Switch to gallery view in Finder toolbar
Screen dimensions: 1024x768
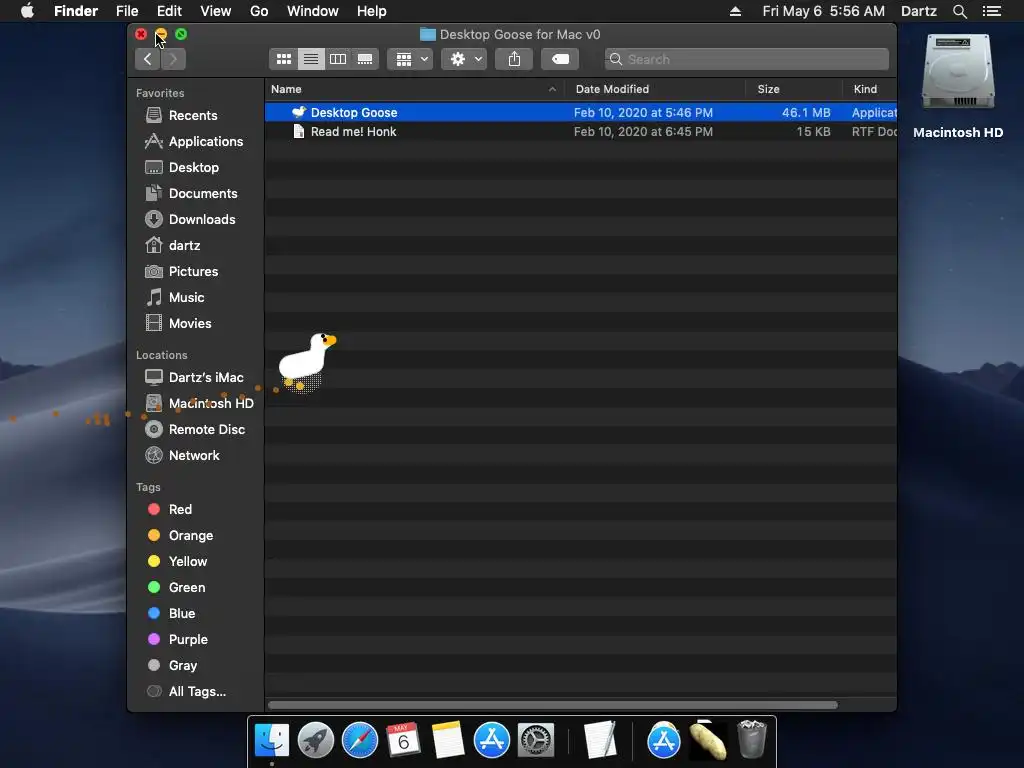point(365,59)
